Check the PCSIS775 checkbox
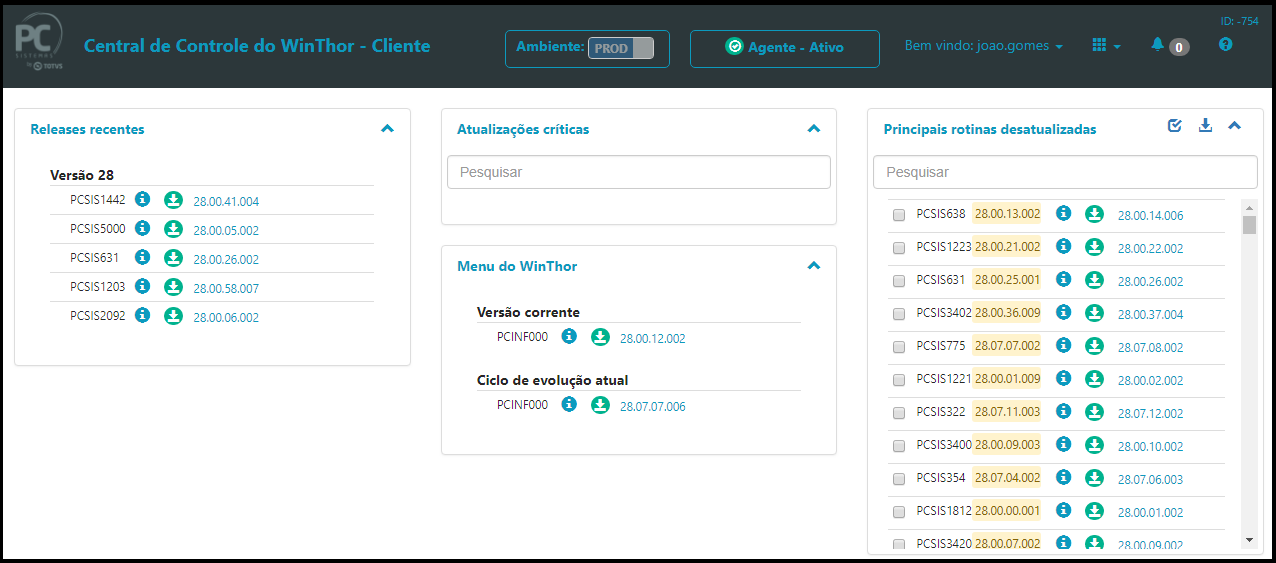Screen dimensions: 1276x563 898,347
